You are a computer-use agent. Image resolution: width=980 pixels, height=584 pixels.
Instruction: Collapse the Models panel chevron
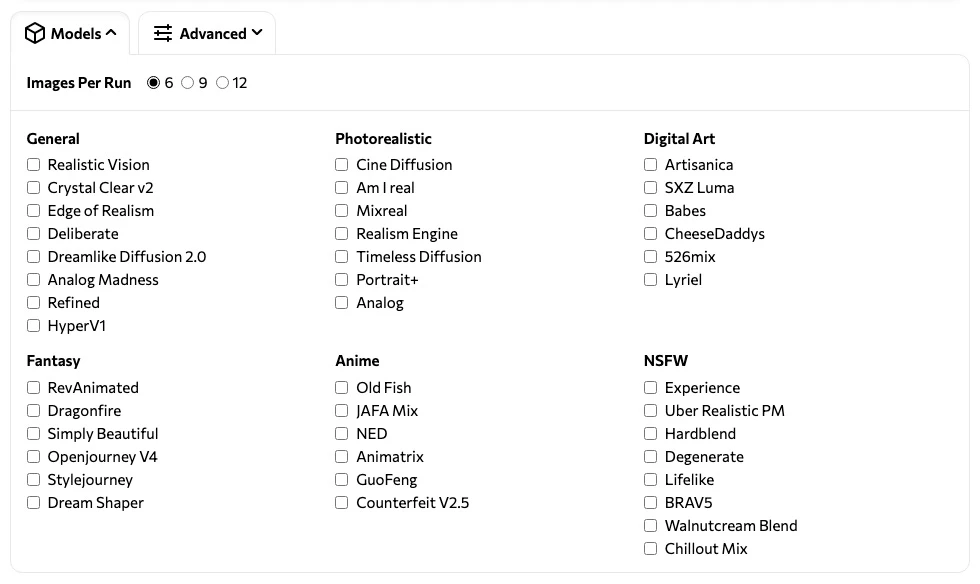click(x=111, y=33)
